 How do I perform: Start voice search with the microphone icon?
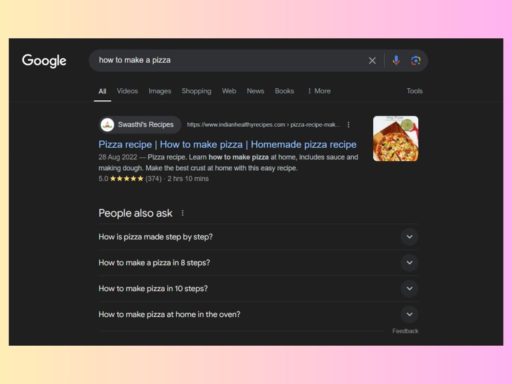(396, 60)
